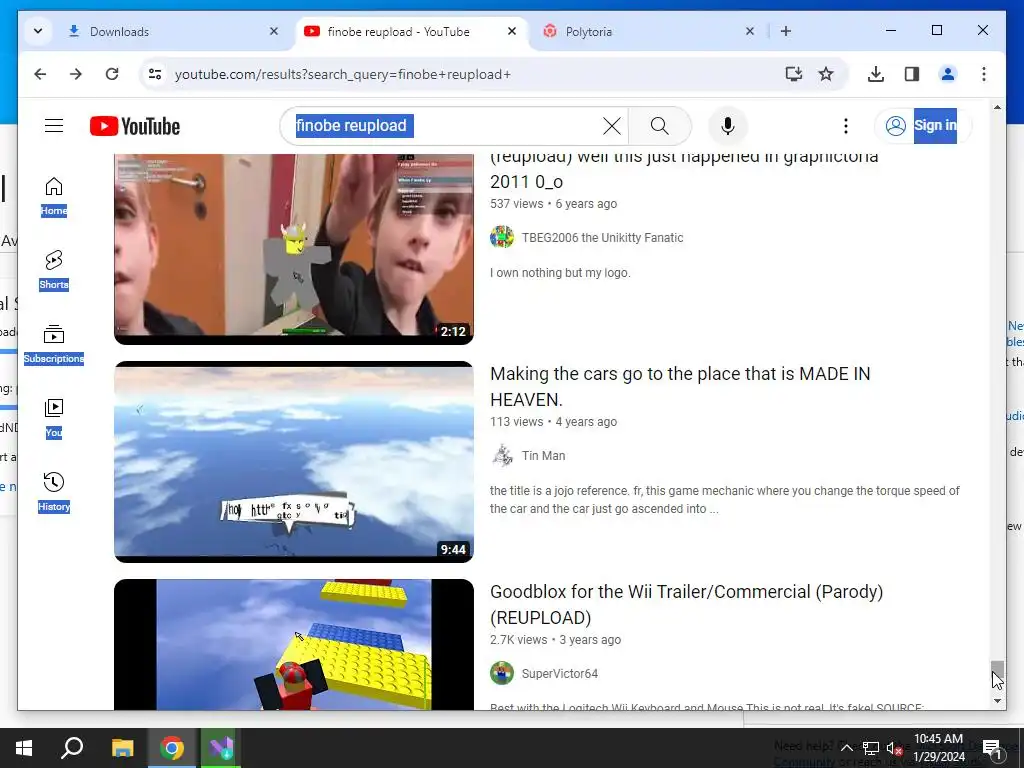Image resolution: width=1024 pixels, height=768 pixels.
Task: View site information icon in address bar
Action: click(x=155, y=74)
